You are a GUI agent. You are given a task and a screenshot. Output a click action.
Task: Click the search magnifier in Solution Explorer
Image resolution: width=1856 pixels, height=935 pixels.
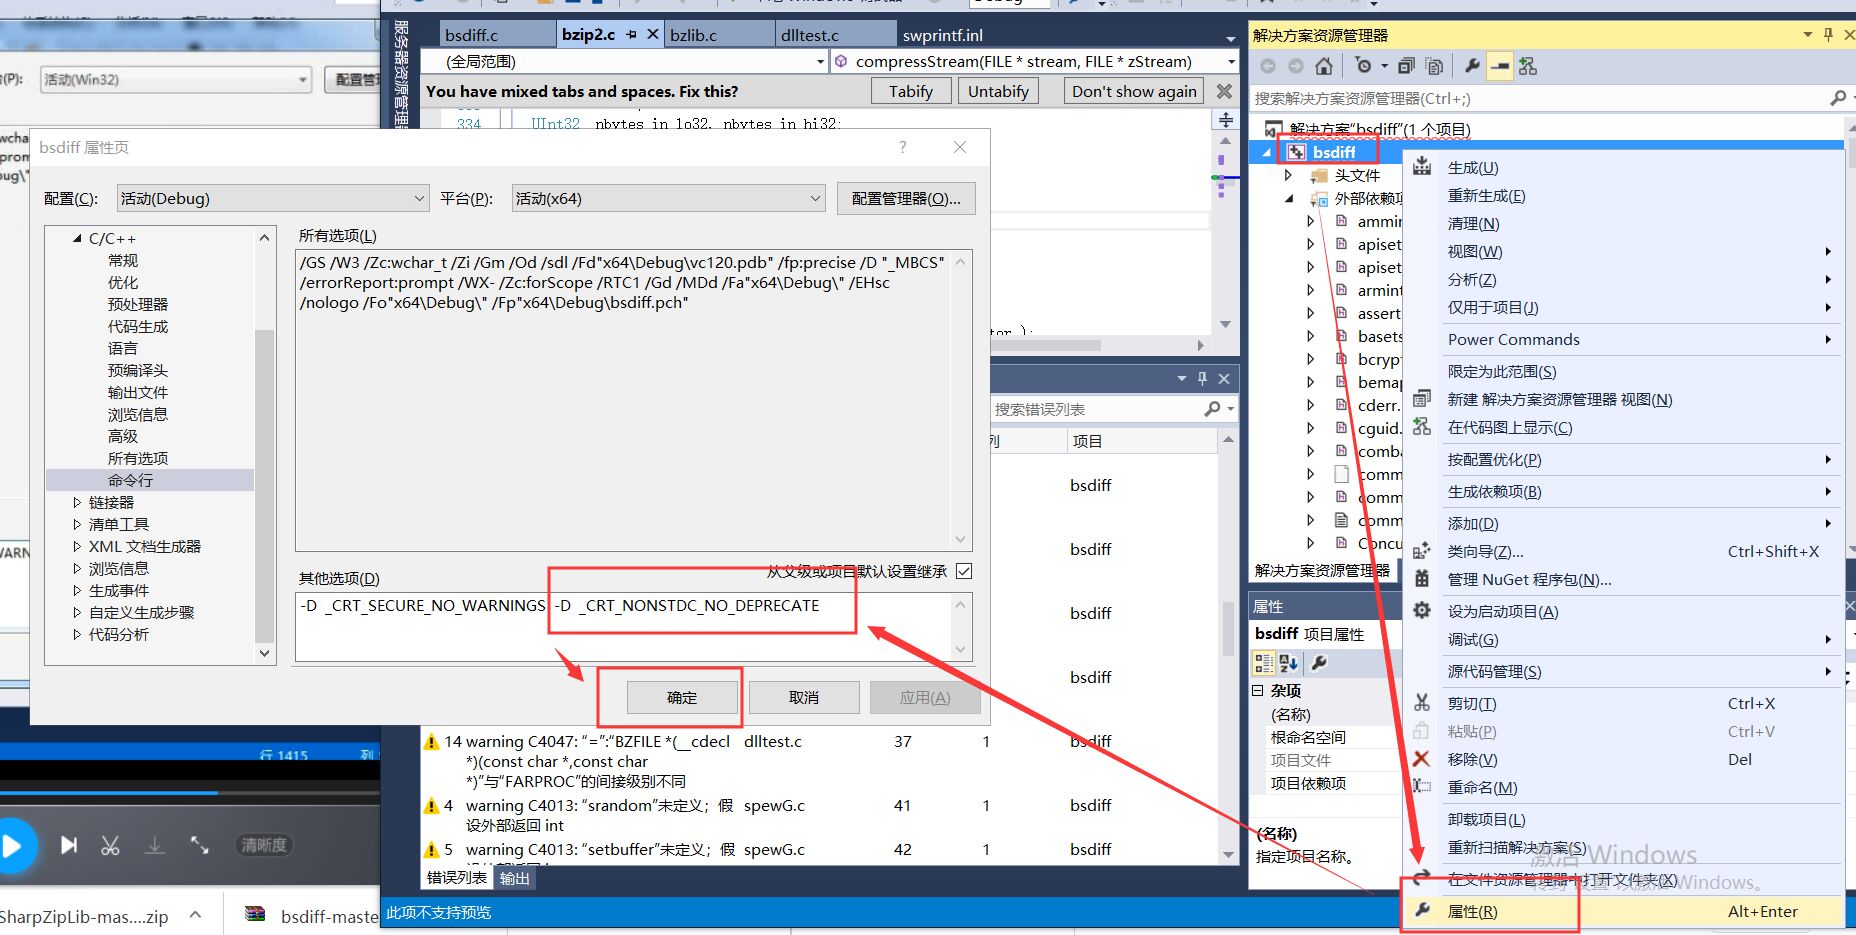[x=1838, y=98]
